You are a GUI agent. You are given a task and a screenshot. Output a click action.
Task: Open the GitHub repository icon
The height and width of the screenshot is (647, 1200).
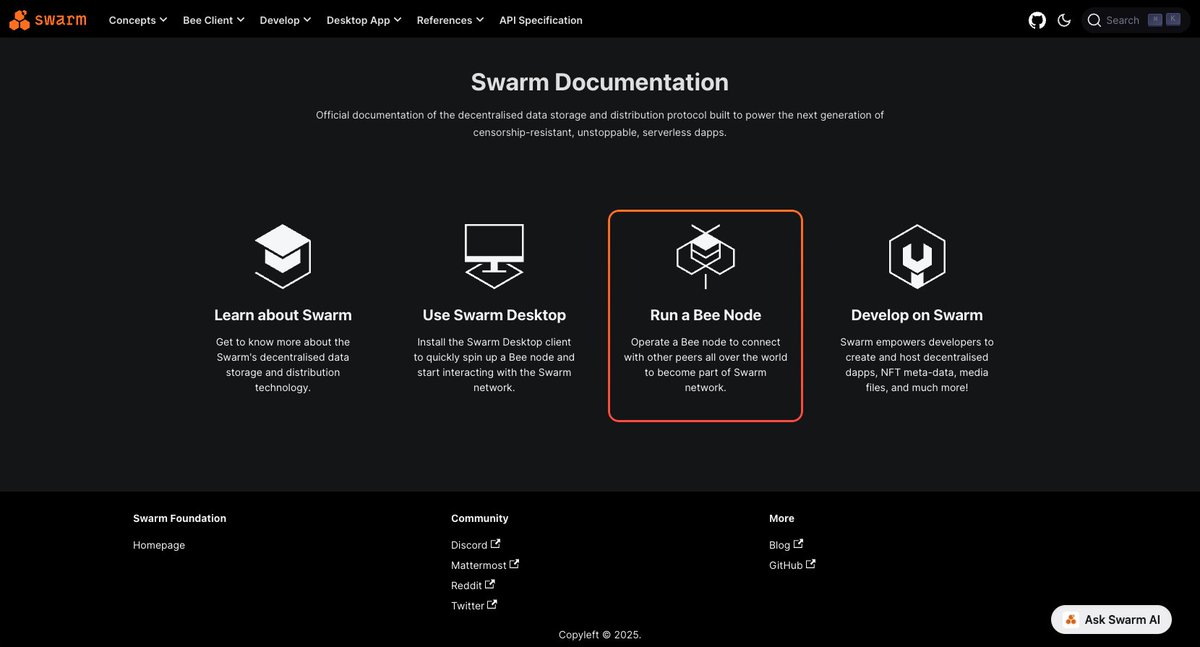[1037, 20]
